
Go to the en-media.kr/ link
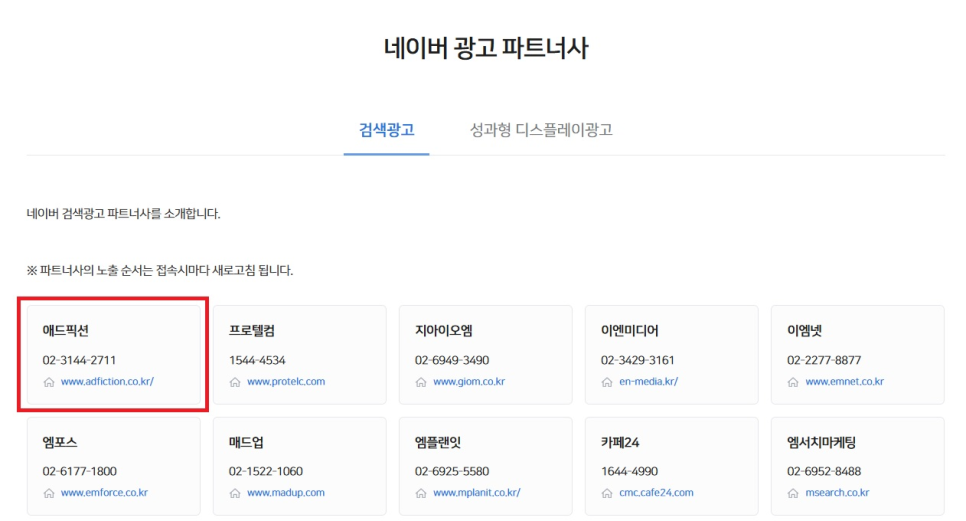pos(648,381)
